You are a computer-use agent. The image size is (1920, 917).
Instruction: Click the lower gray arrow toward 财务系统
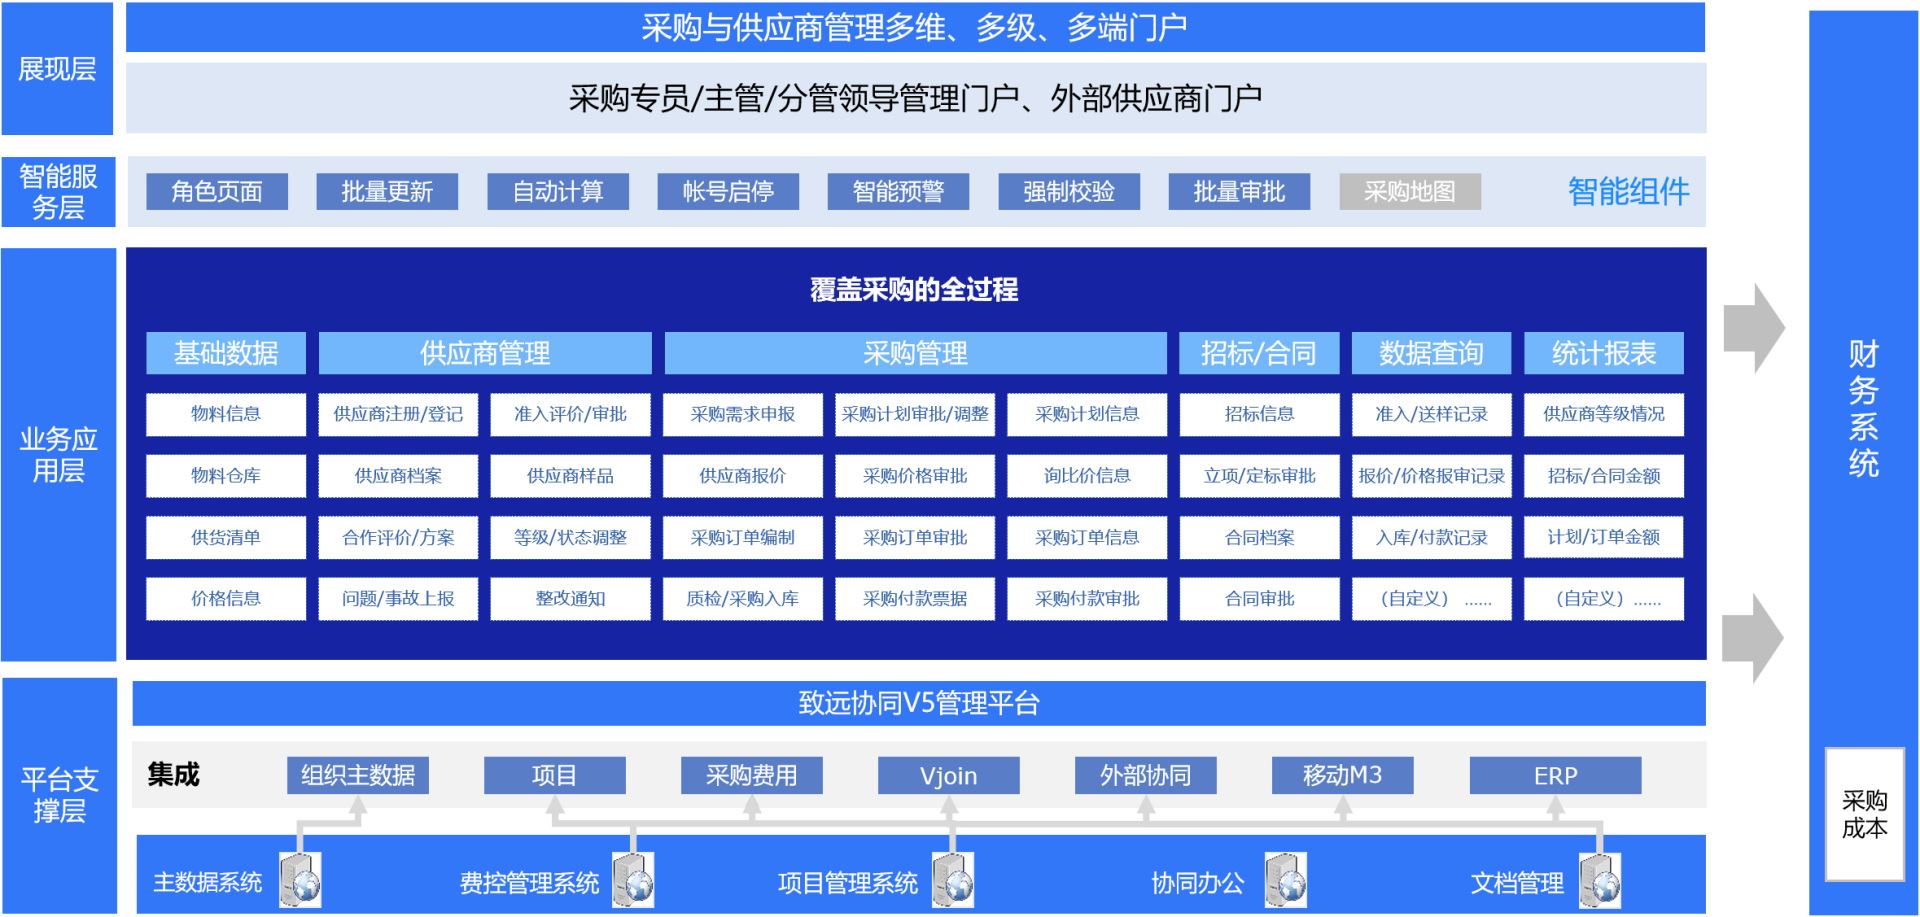1752,637
